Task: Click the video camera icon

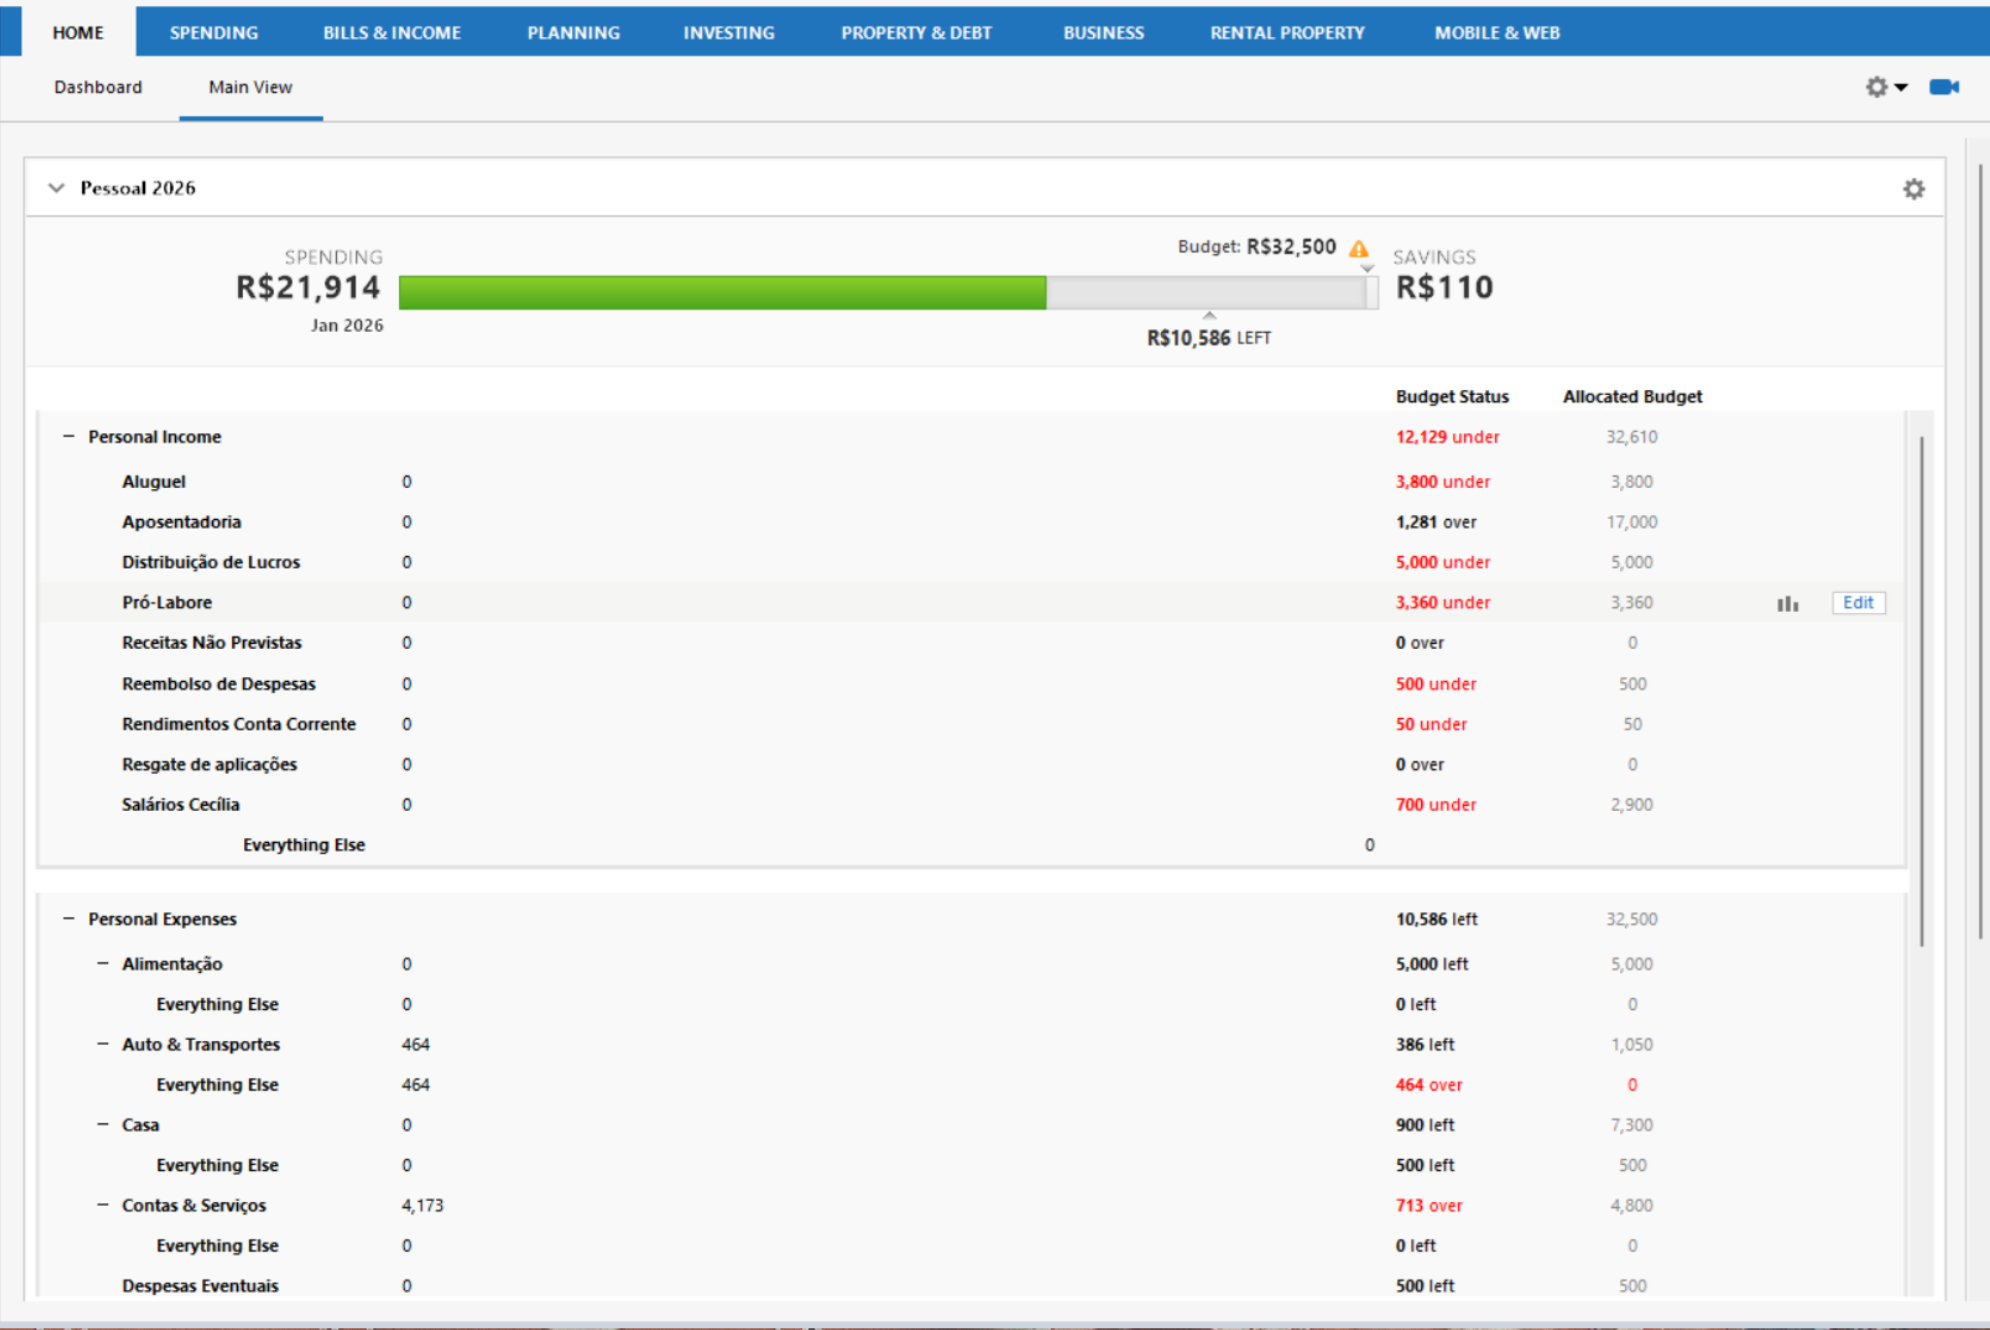Action: [1943, 87]
